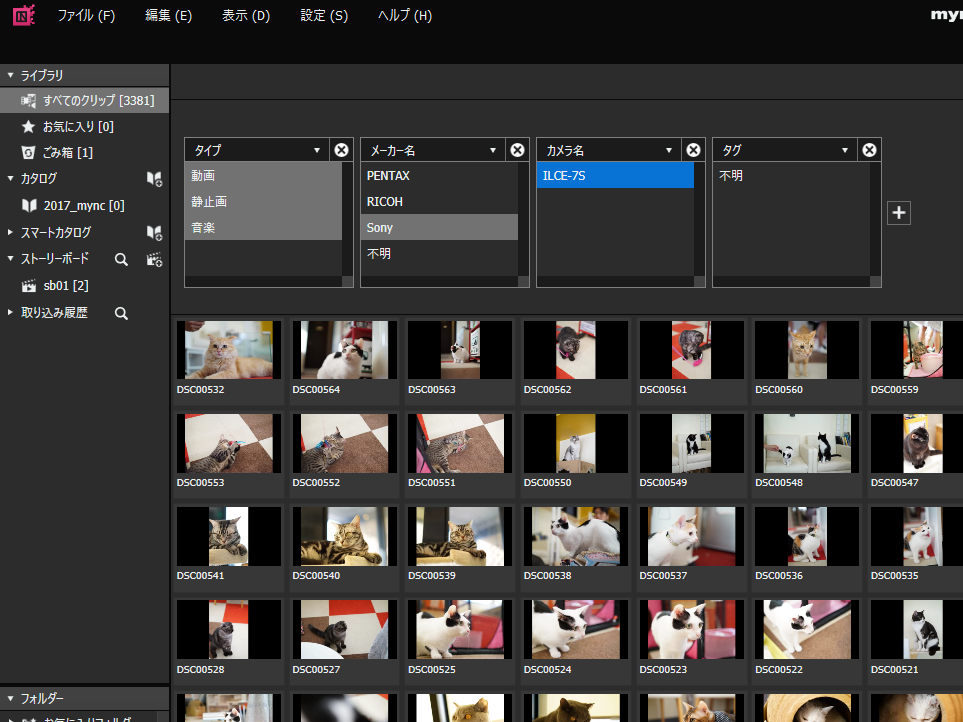The height and width of the screenshot is (722, 963).
Task: Remove the タグ filter with its X
Action: coord(870,150)
